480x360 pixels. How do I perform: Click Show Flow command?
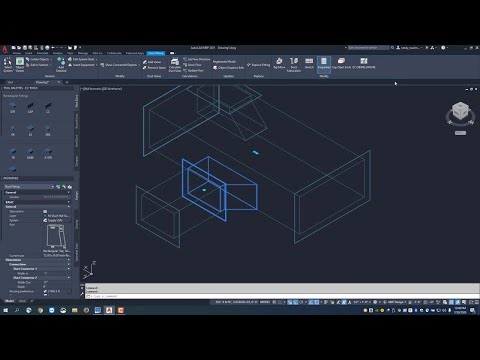192,65
